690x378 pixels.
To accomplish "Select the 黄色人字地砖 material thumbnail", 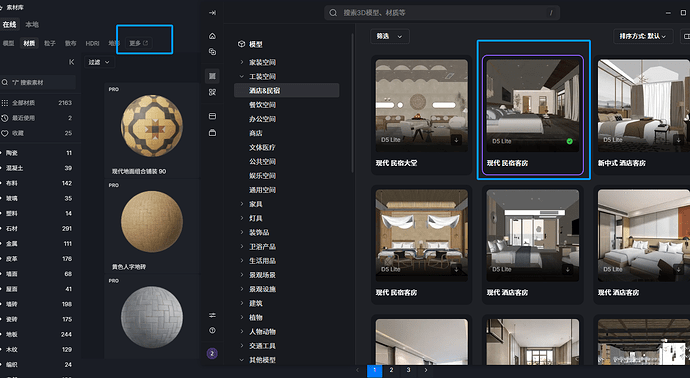I will click(152, 221).
